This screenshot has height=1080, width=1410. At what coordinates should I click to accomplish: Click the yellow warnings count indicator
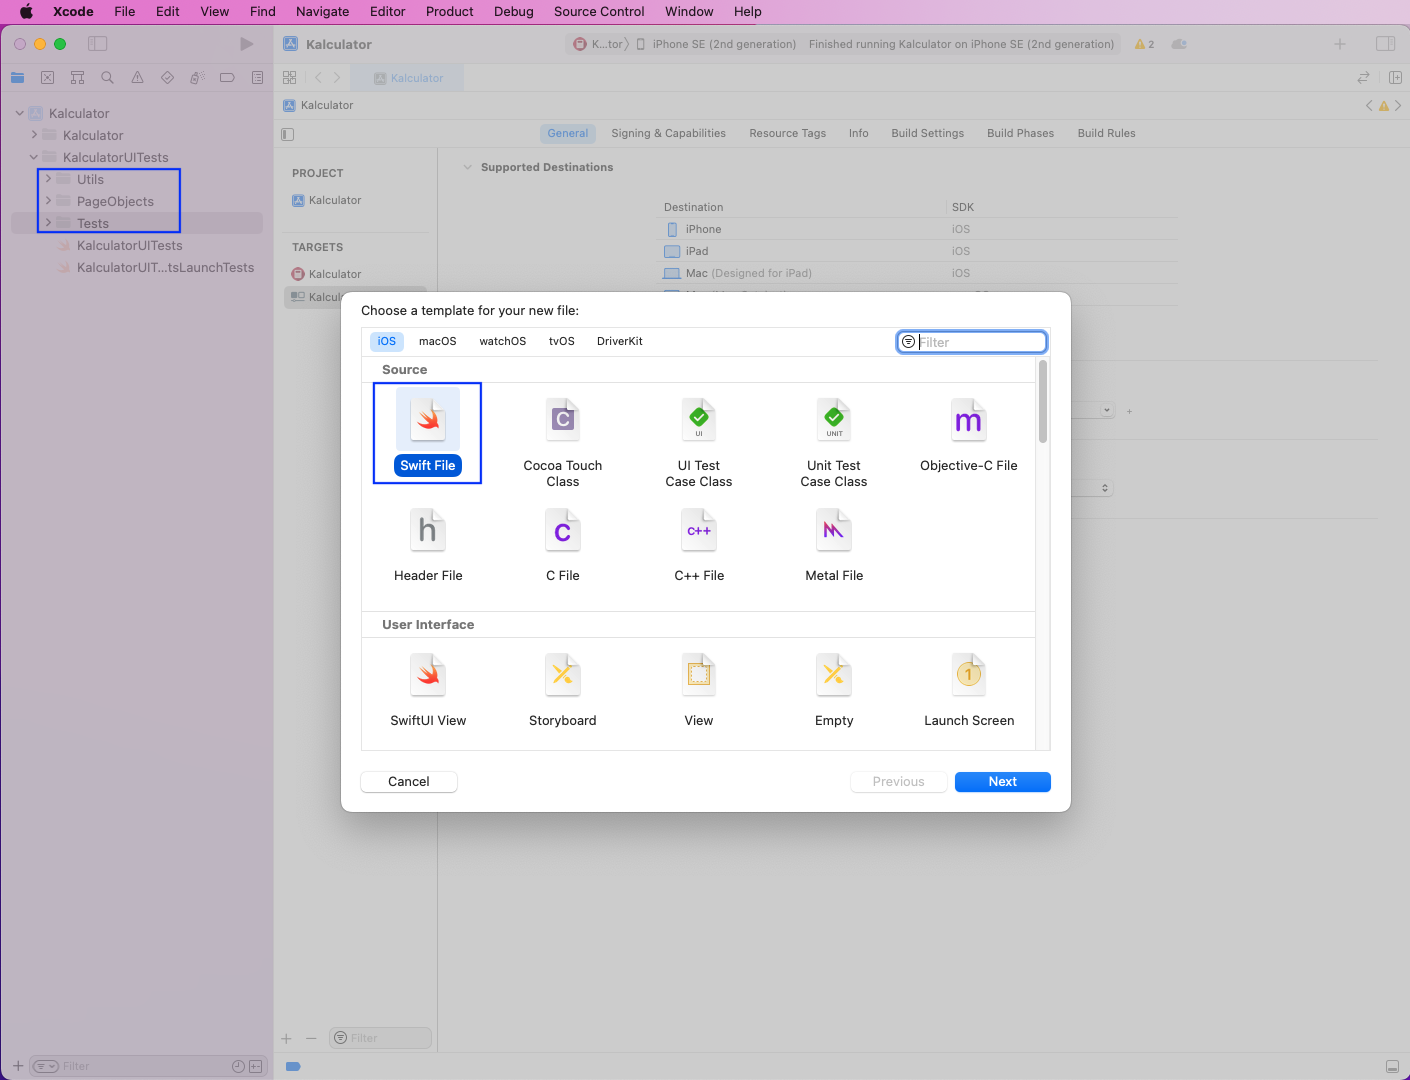[x=1144, y=44]
